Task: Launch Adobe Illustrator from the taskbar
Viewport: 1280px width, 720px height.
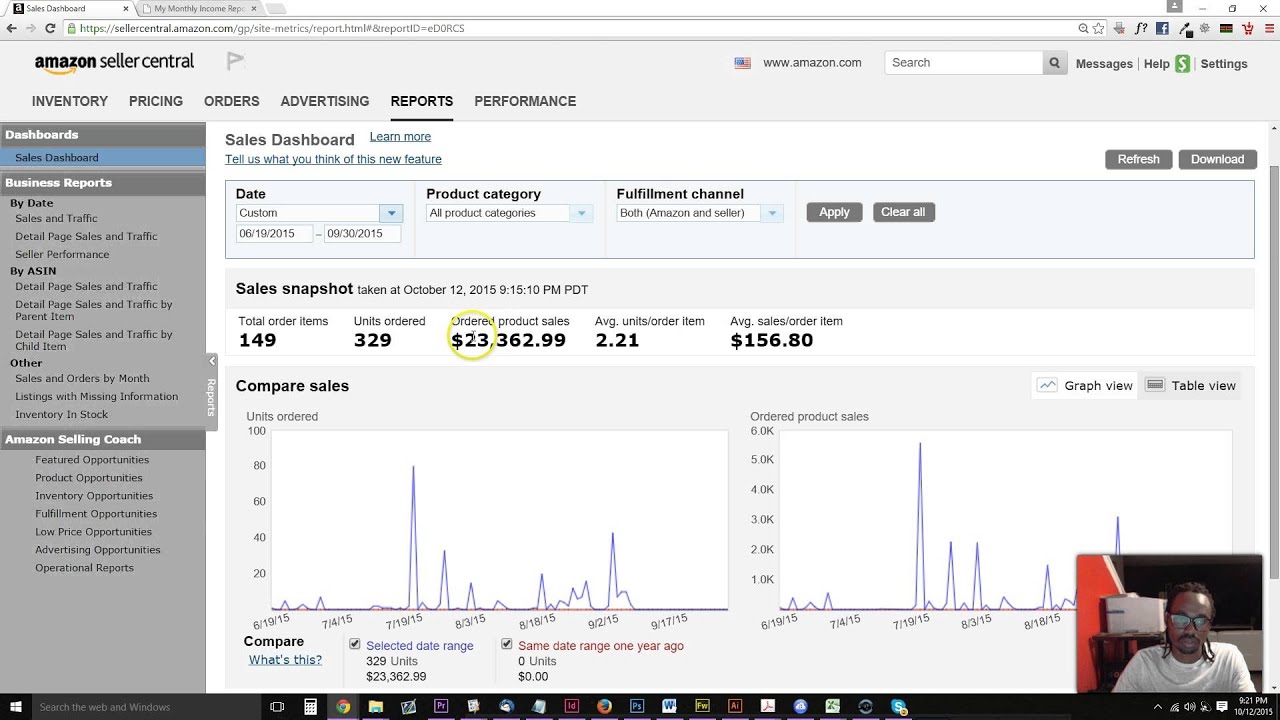Action: pyautogui.click(x=735, y=707)
